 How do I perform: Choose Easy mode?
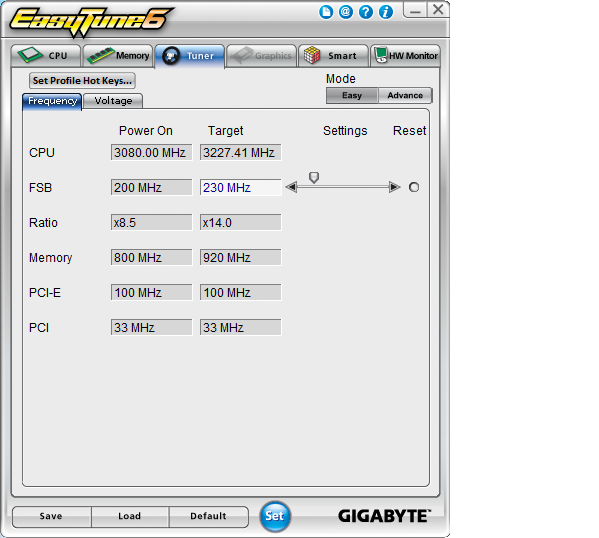pyautogui.click(x=352, y=96)
